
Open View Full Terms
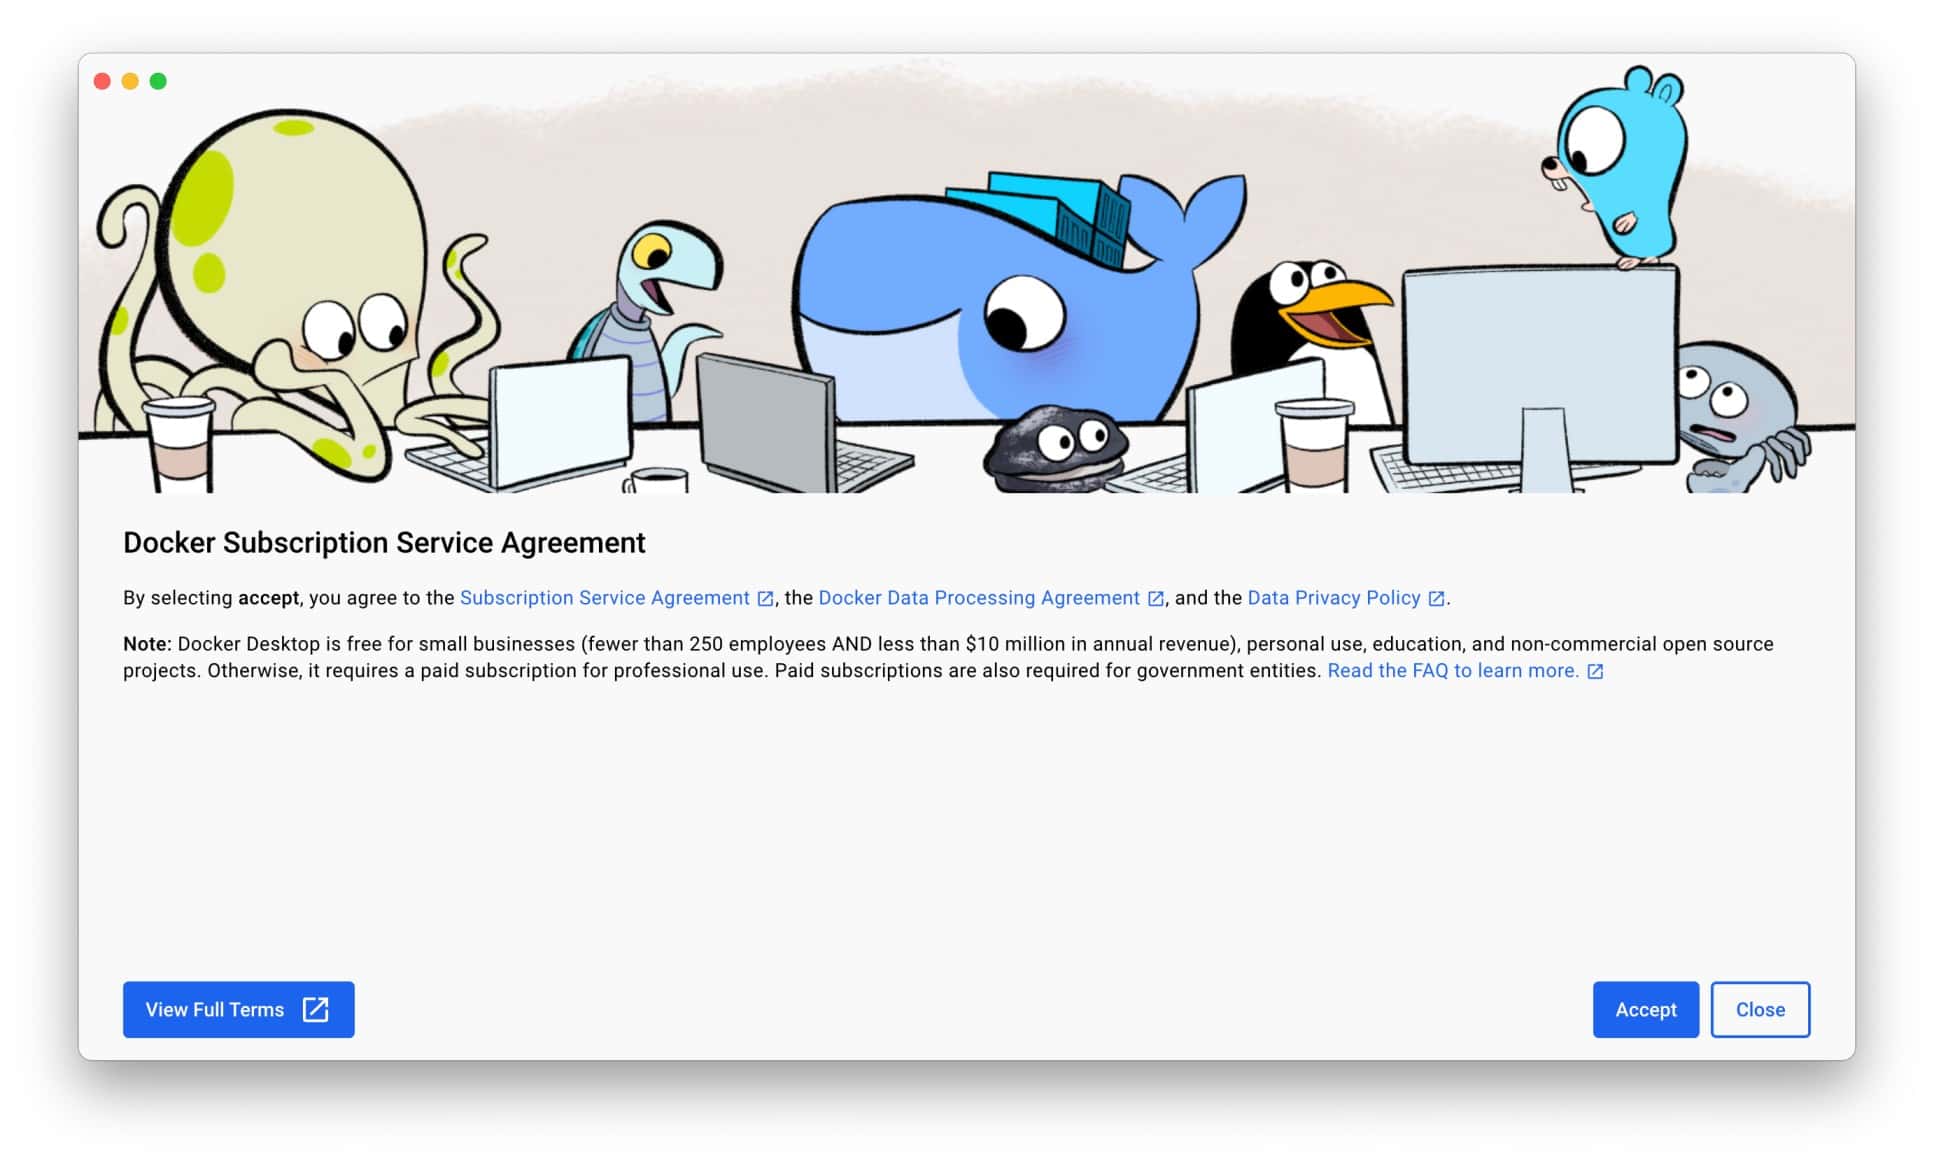coord(238,1009)
